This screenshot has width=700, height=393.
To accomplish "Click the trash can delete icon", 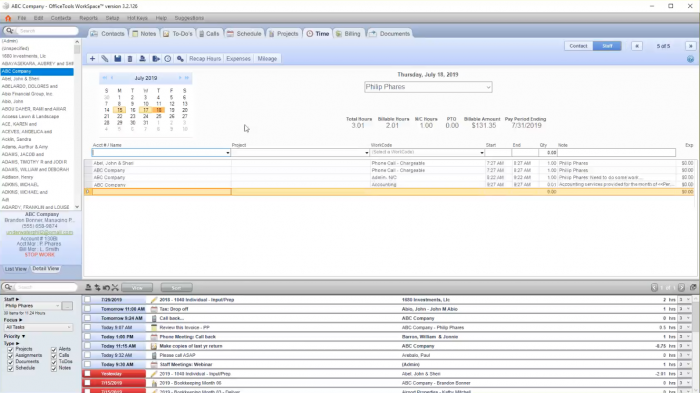I will tap(130, 59).
